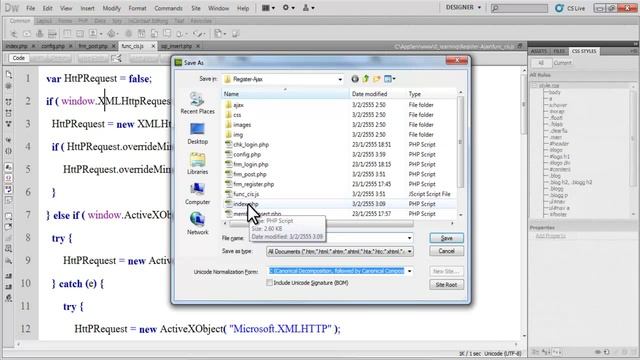The width and height of the screenshot is (640, 360).
Task: Close the sql_insert.php document tab
Action: [198, 46]
